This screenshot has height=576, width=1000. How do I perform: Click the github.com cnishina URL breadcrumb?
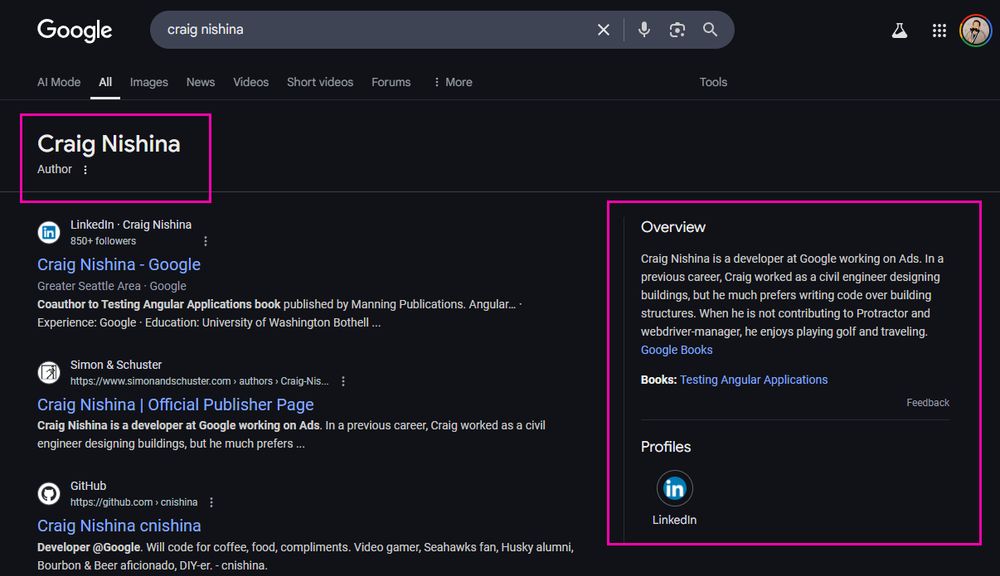tap(134, 503)
